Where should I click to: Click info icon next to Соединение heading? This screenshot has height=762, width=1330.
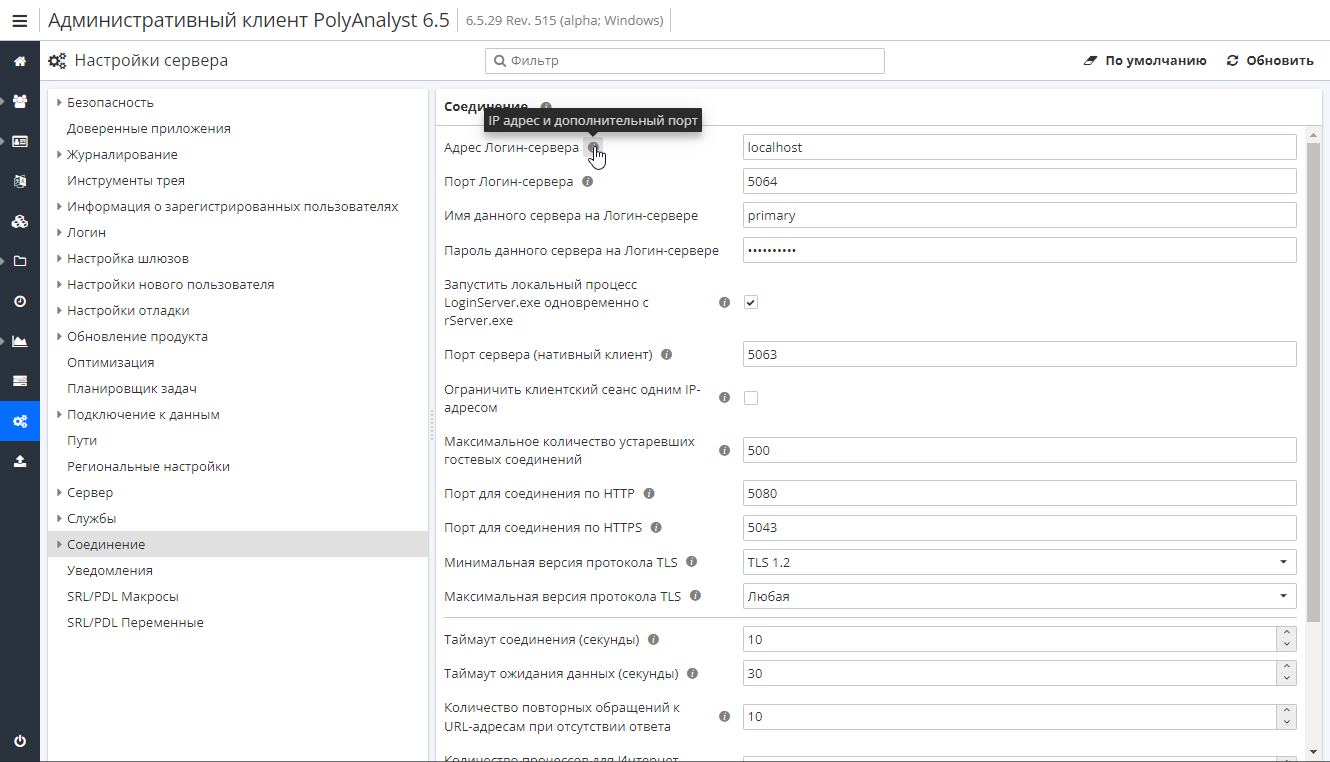click(546, 106)
